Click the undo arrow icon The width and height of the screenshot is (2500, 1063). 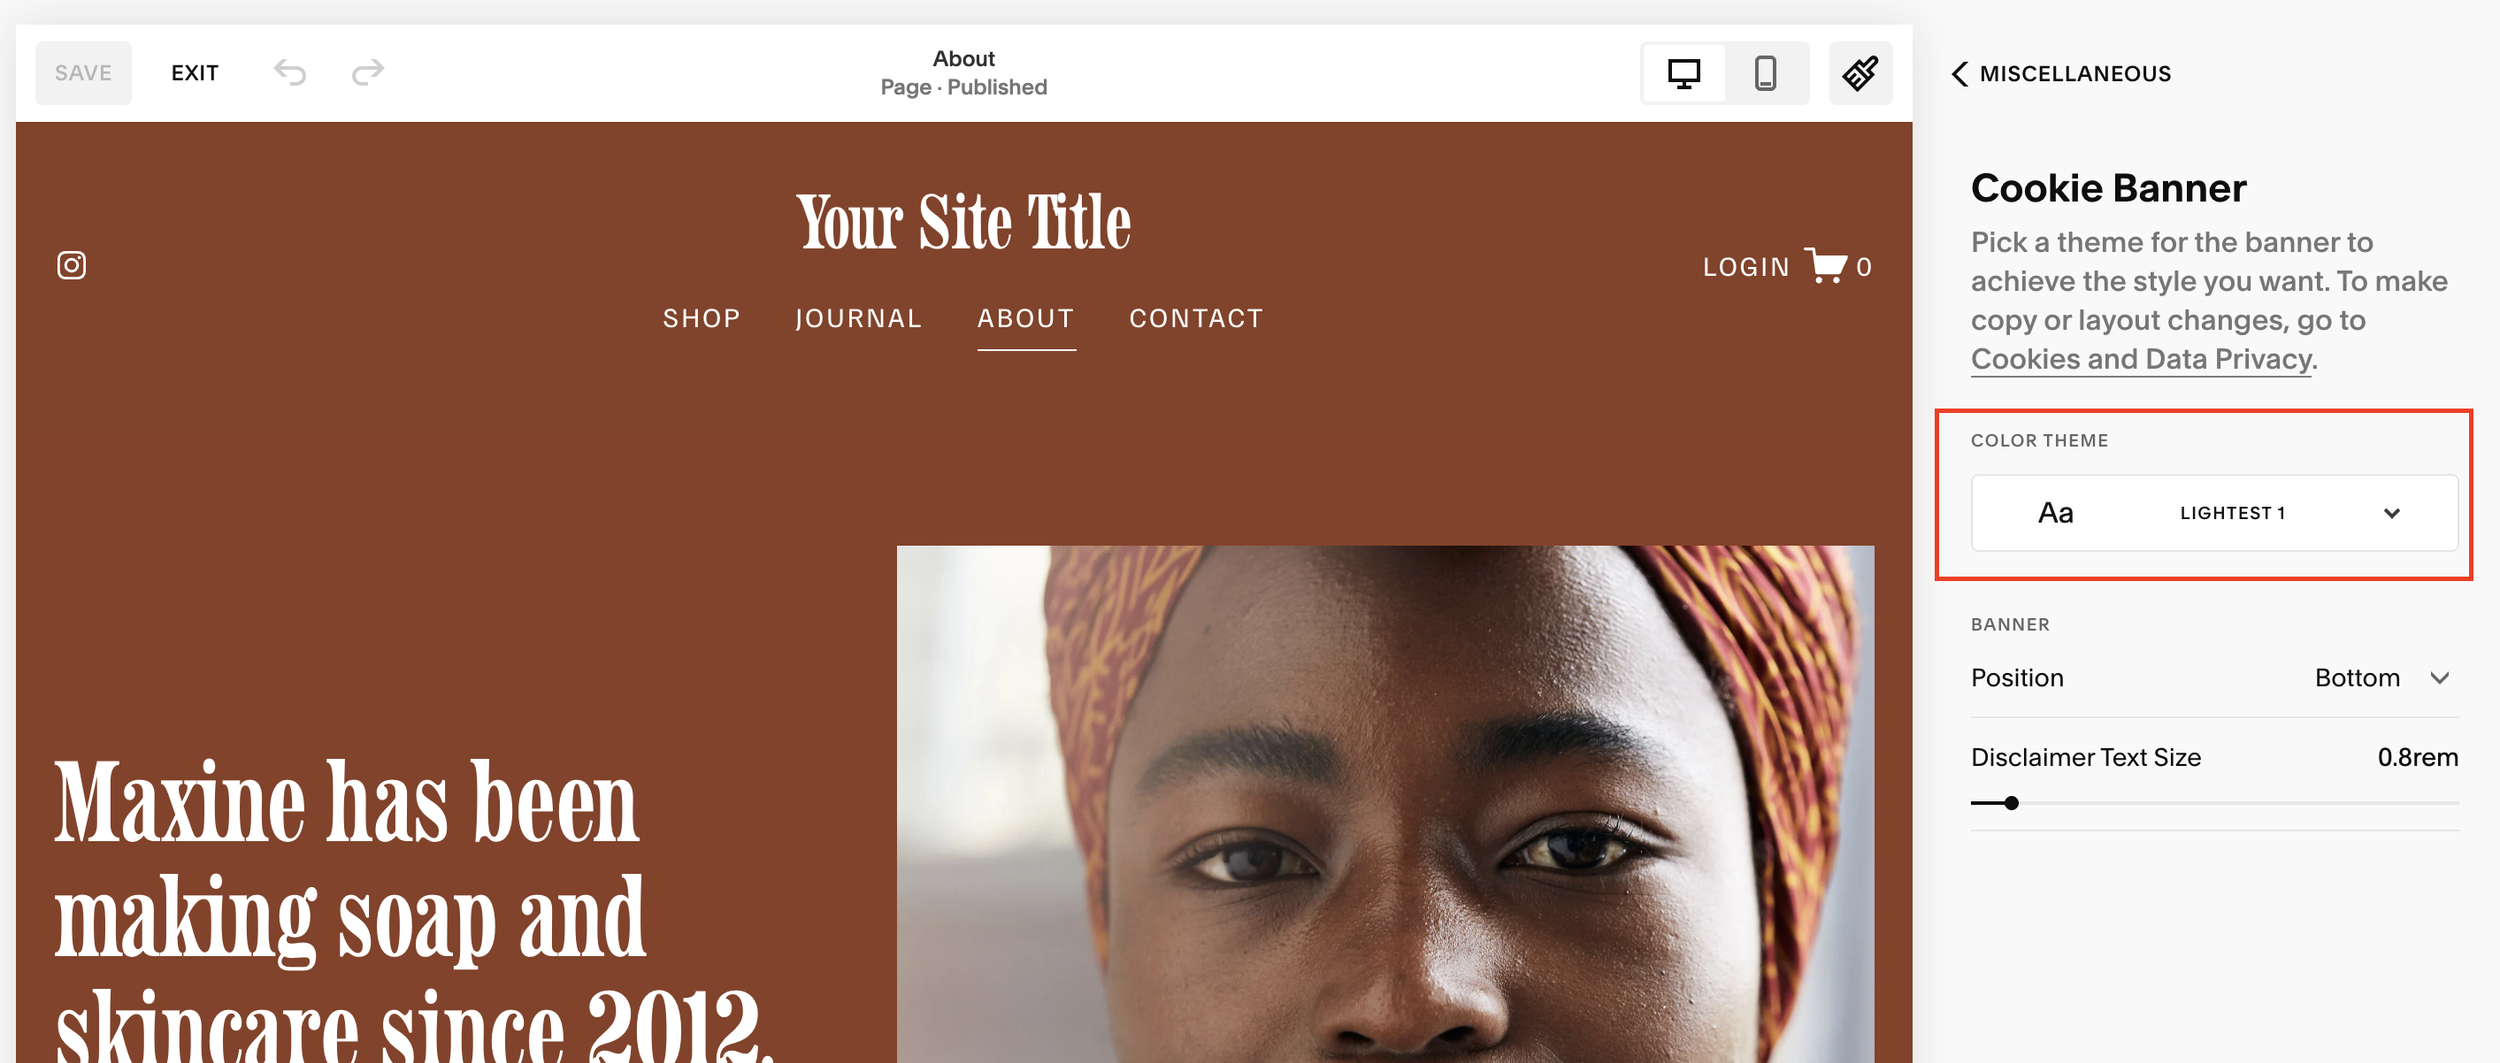click(x=290, y=72)
